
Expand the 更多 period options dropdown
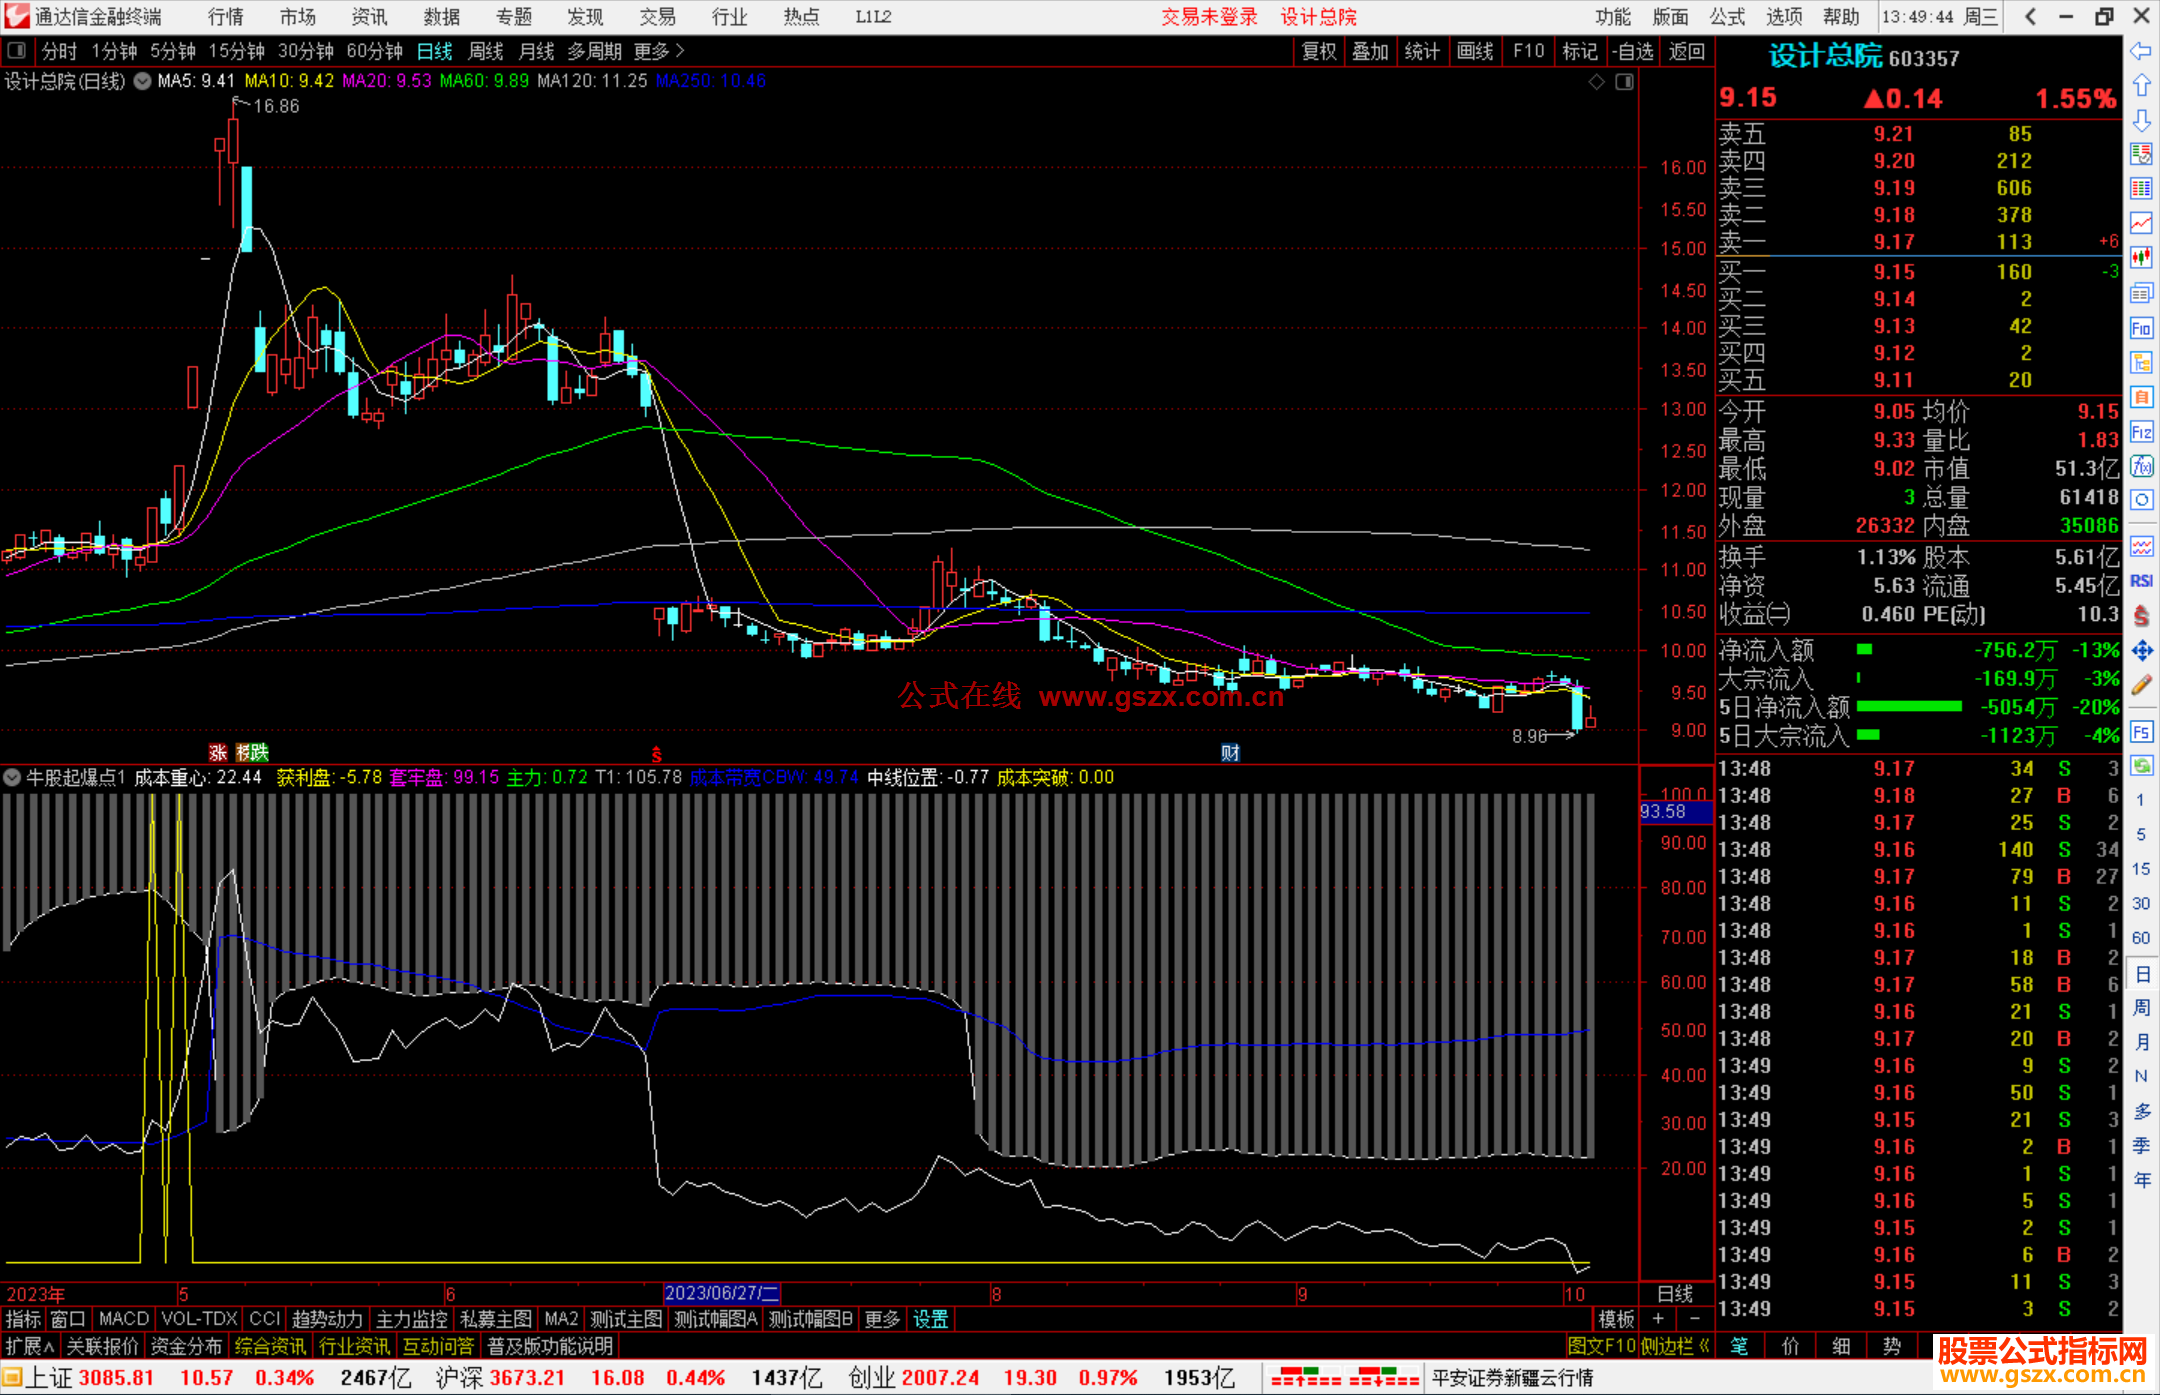tap(659, 51)
